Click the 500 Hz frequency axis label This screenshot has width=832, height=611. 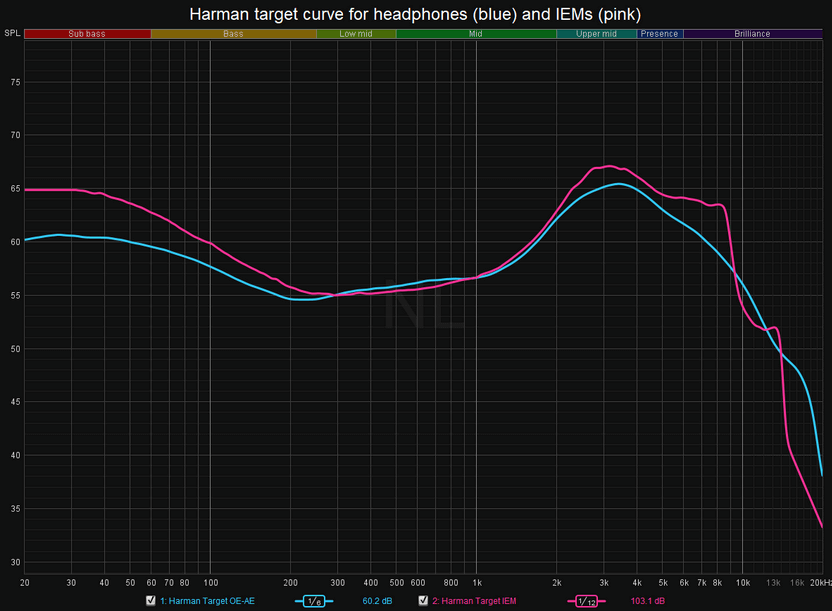(x=397, y=582)
